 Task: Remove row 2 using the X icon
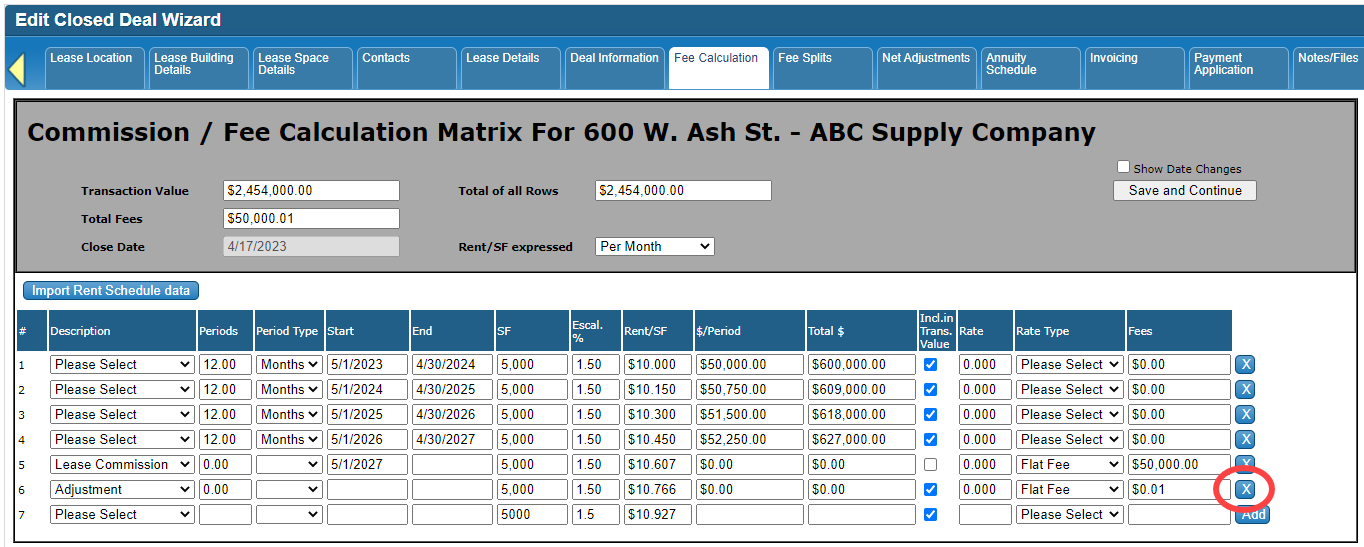[x=1245, y=389]
